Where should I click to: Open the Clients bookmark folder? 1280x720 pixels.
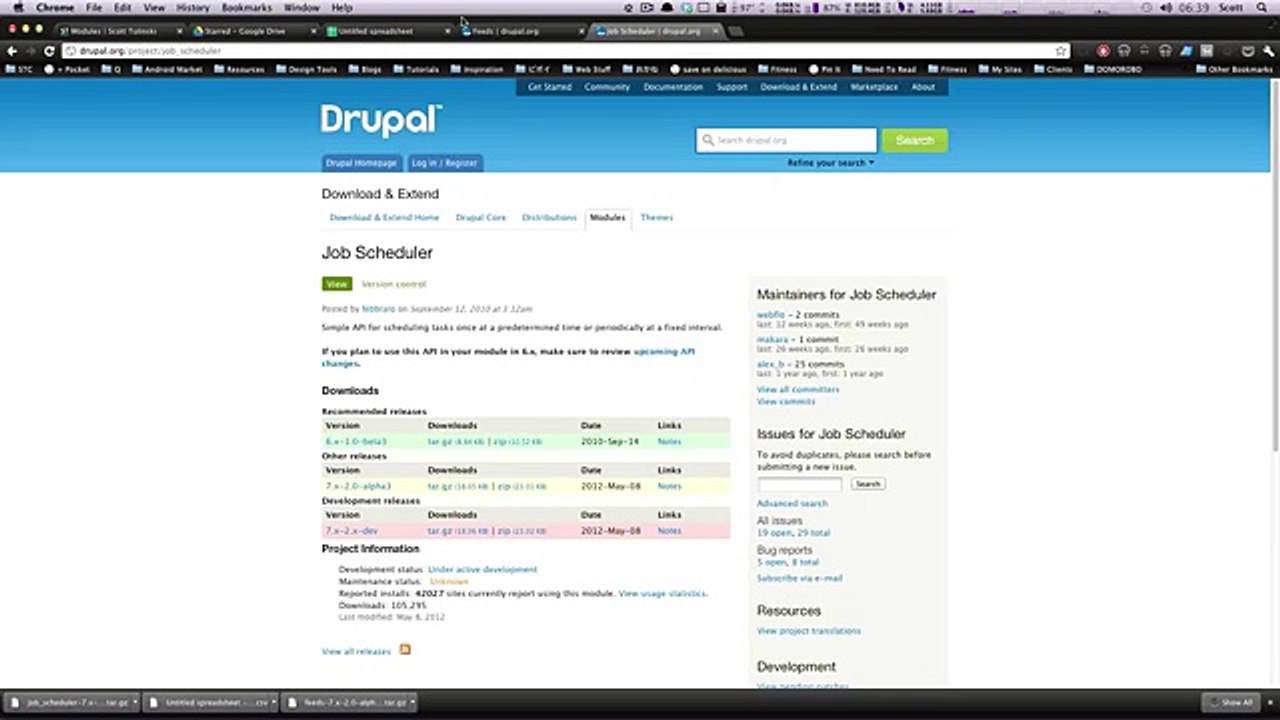point(1052,70)
